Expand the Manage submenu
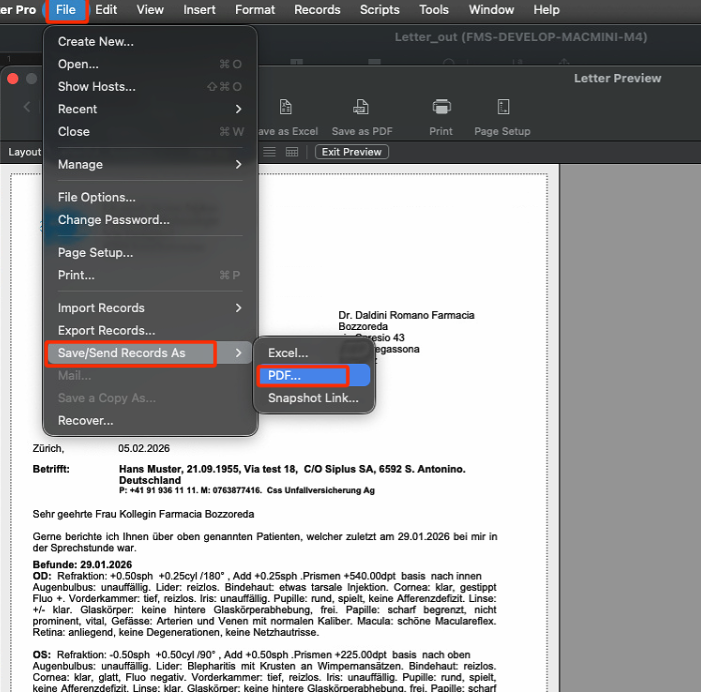The height and width of the screenshot is (692, 701). (150, 165)
